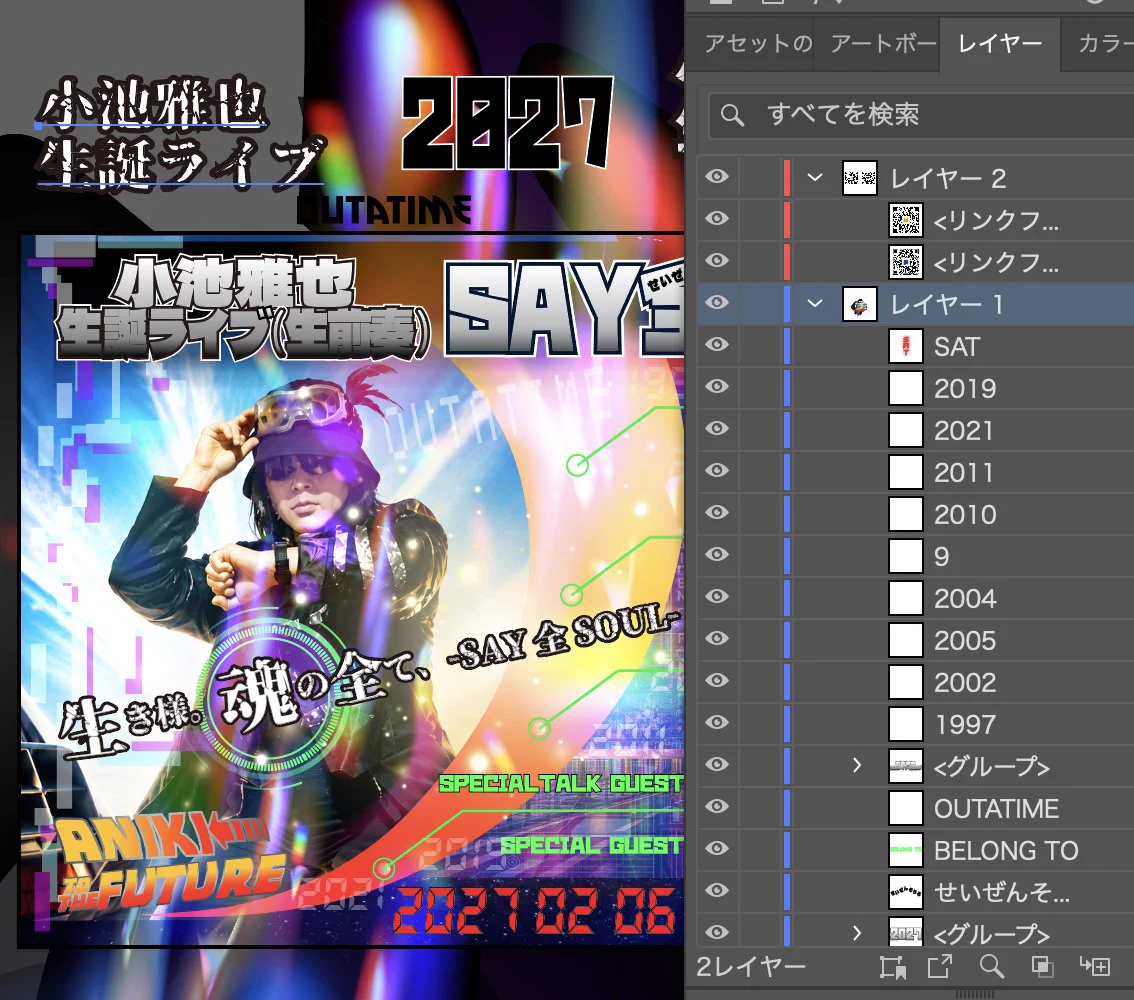The image size is (1134, 1000).
Task: Hide the レイヤー 1 layer
Action: 717,303
